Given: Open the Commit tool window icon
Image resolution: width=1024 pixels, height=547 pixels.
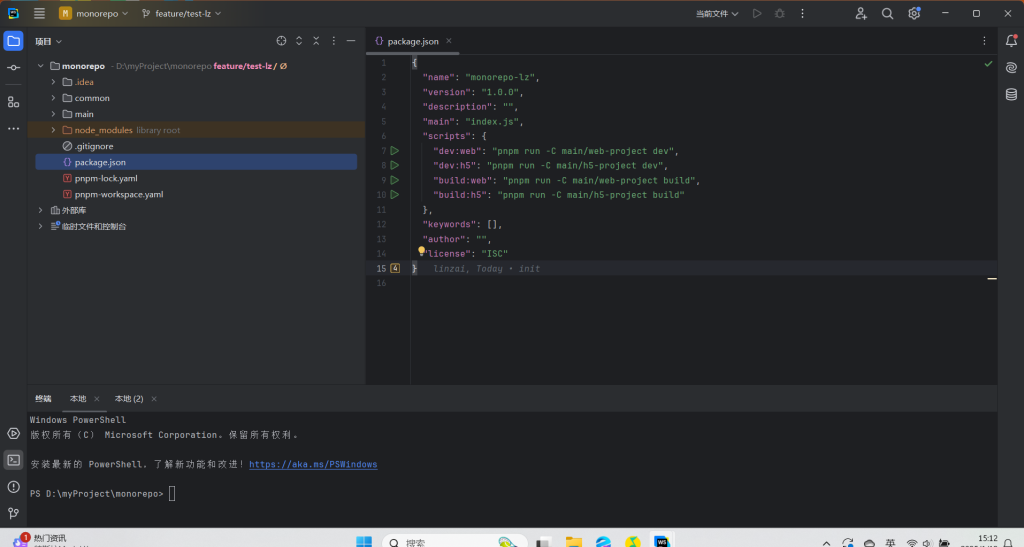Looking at the screenshot, I should [x=13, y=68].
